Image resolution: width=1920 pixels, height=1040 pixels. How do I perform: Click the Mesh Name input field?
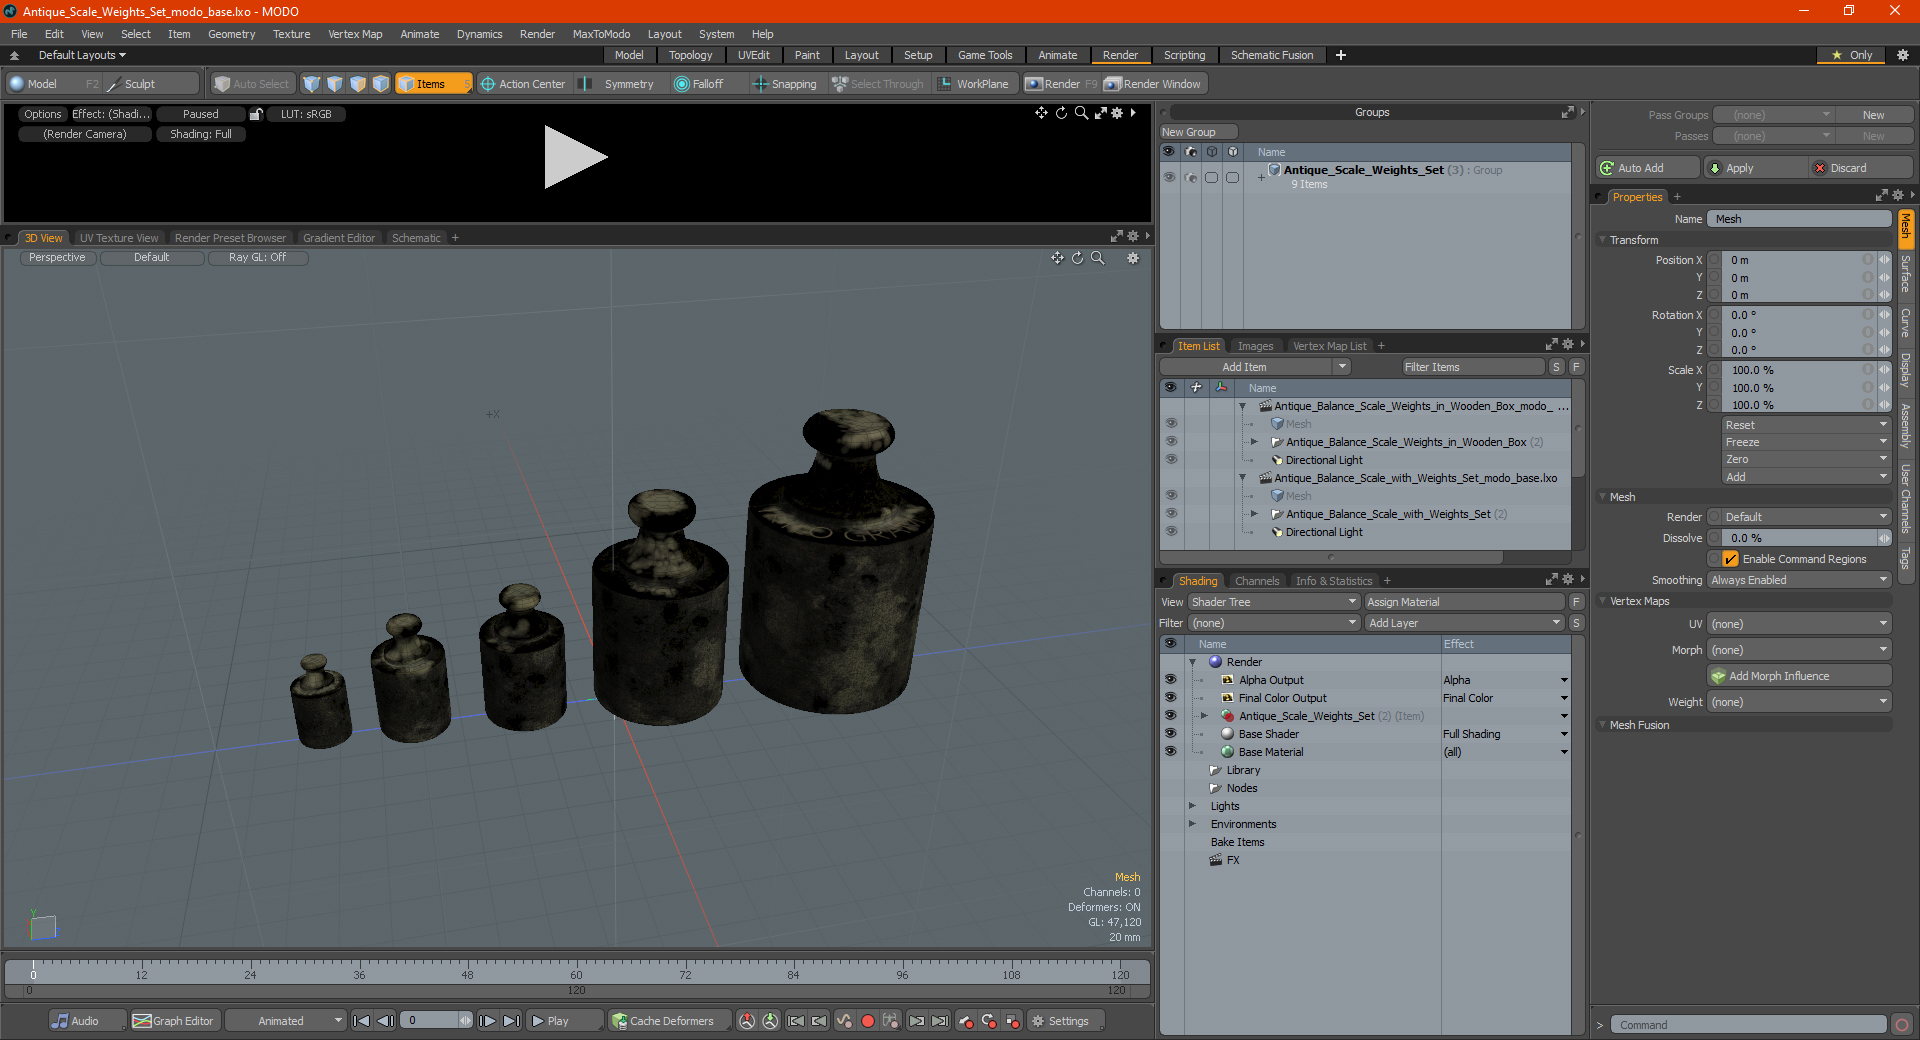point(1799,219)
